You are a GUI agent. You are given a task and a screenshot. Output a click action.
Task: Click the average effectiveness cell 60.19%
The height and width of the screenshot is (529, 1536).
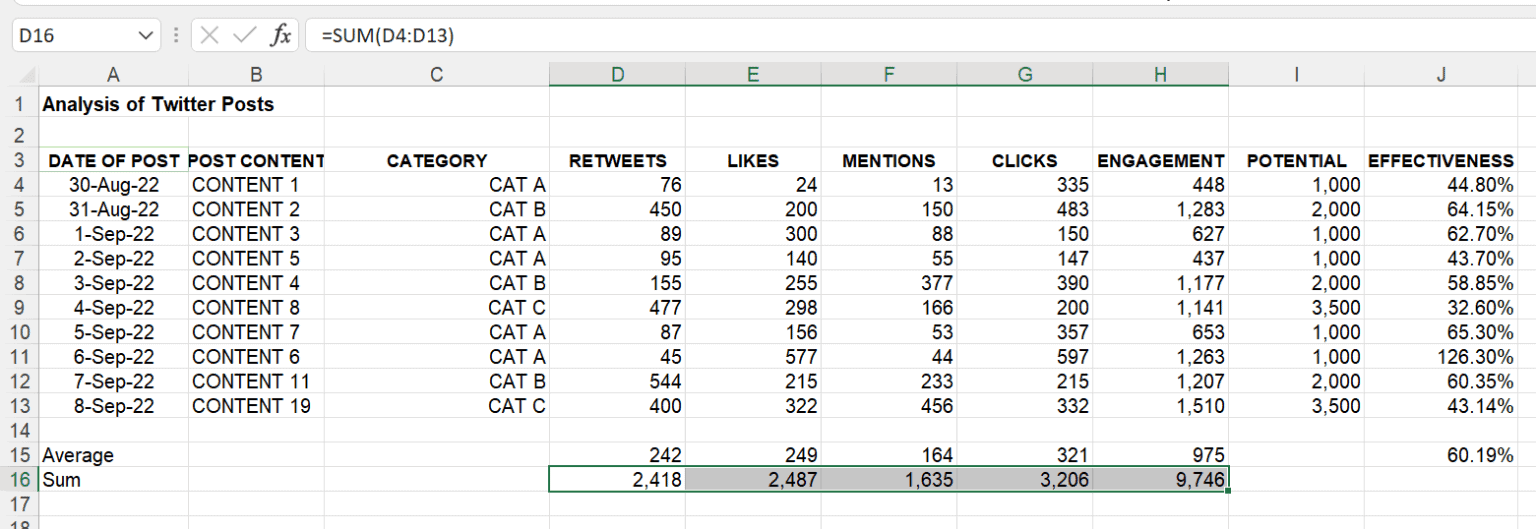click(x=1440, y=455)
